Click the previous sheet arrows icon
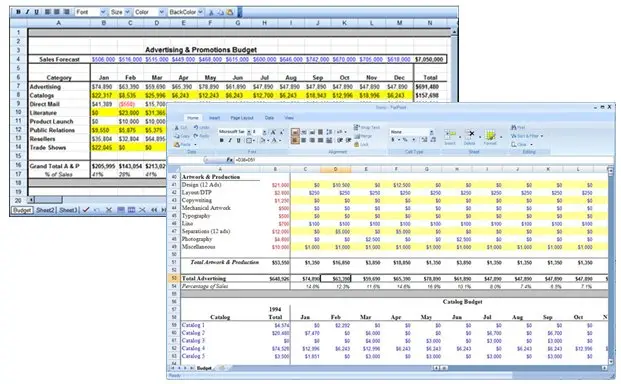Viewport: 621px width, 384px height. pos(154,210)
